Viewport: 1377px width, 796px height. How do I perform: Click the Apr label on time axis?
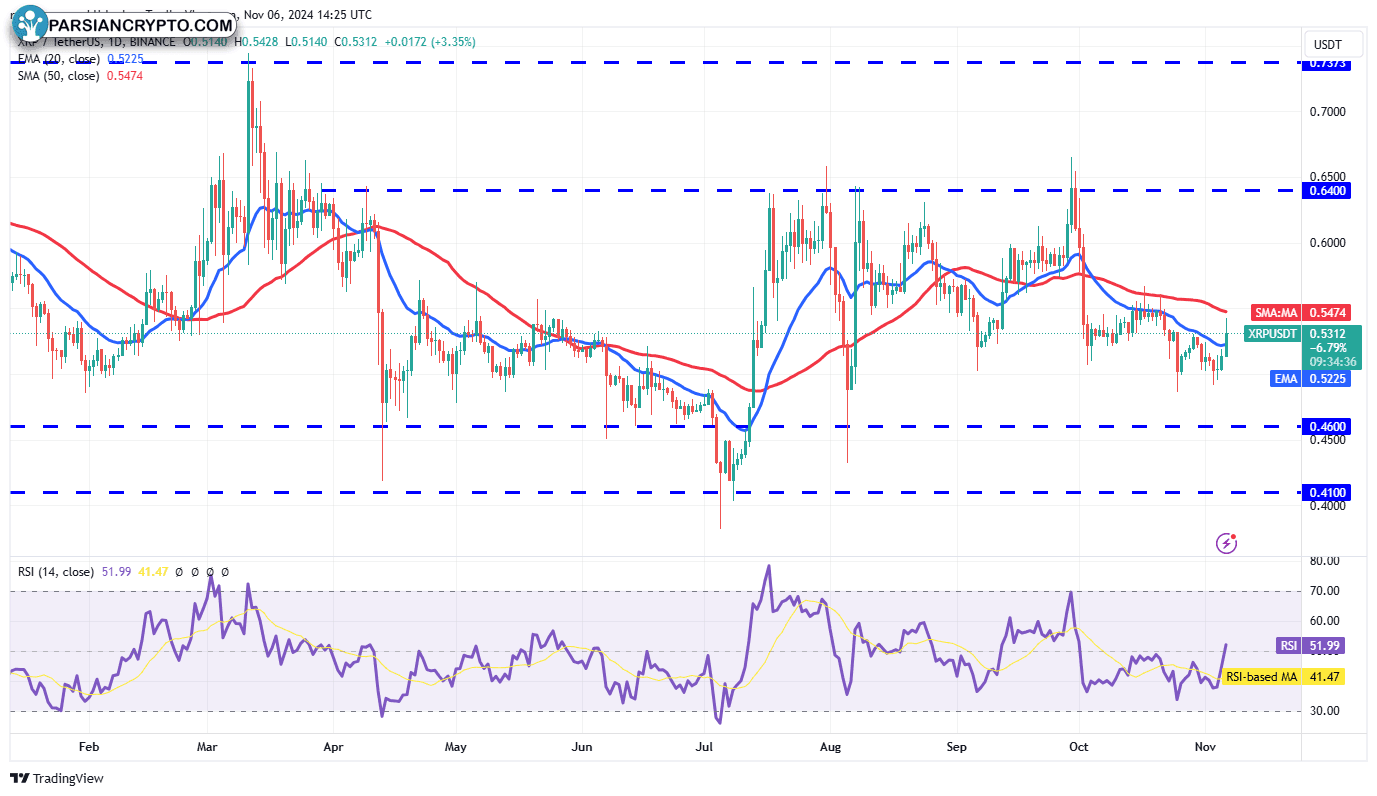334,747
